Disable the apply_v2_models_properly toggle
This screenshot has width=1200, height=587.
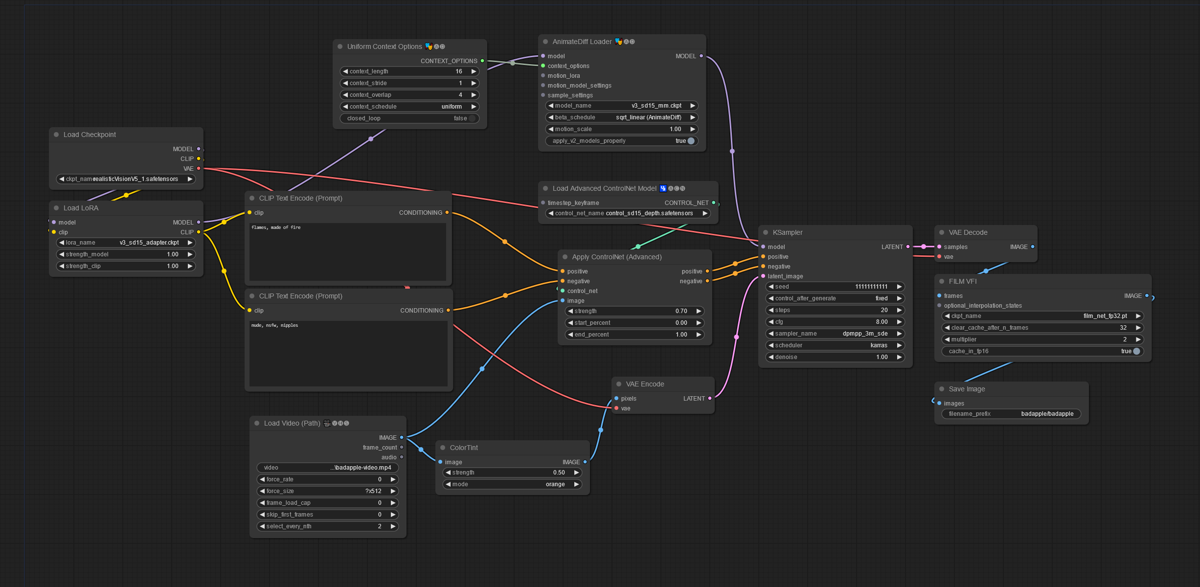click(x=691, y=141)
